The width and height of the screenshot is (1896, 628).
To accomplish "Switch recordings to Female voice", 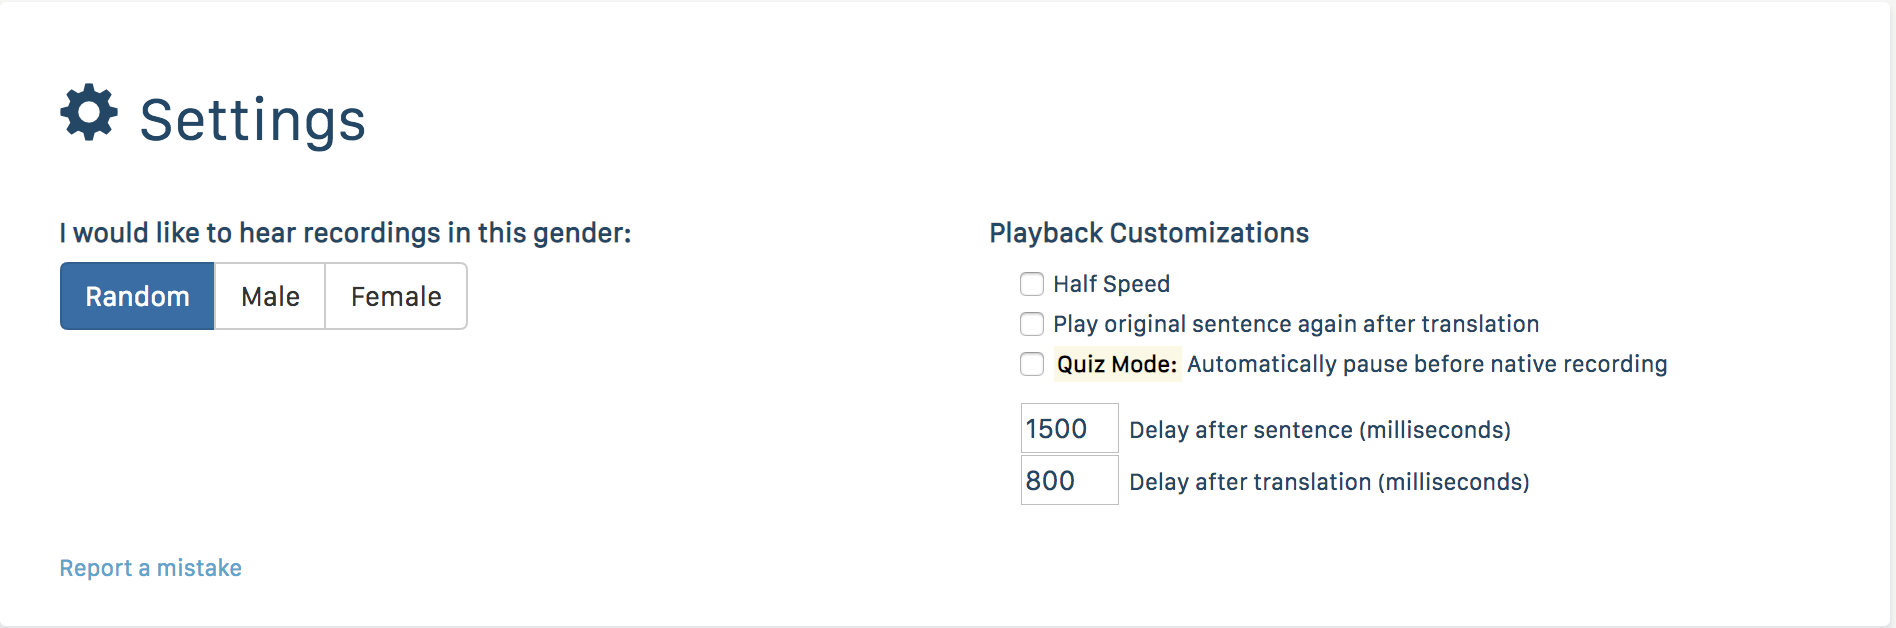I will (396, 296).
